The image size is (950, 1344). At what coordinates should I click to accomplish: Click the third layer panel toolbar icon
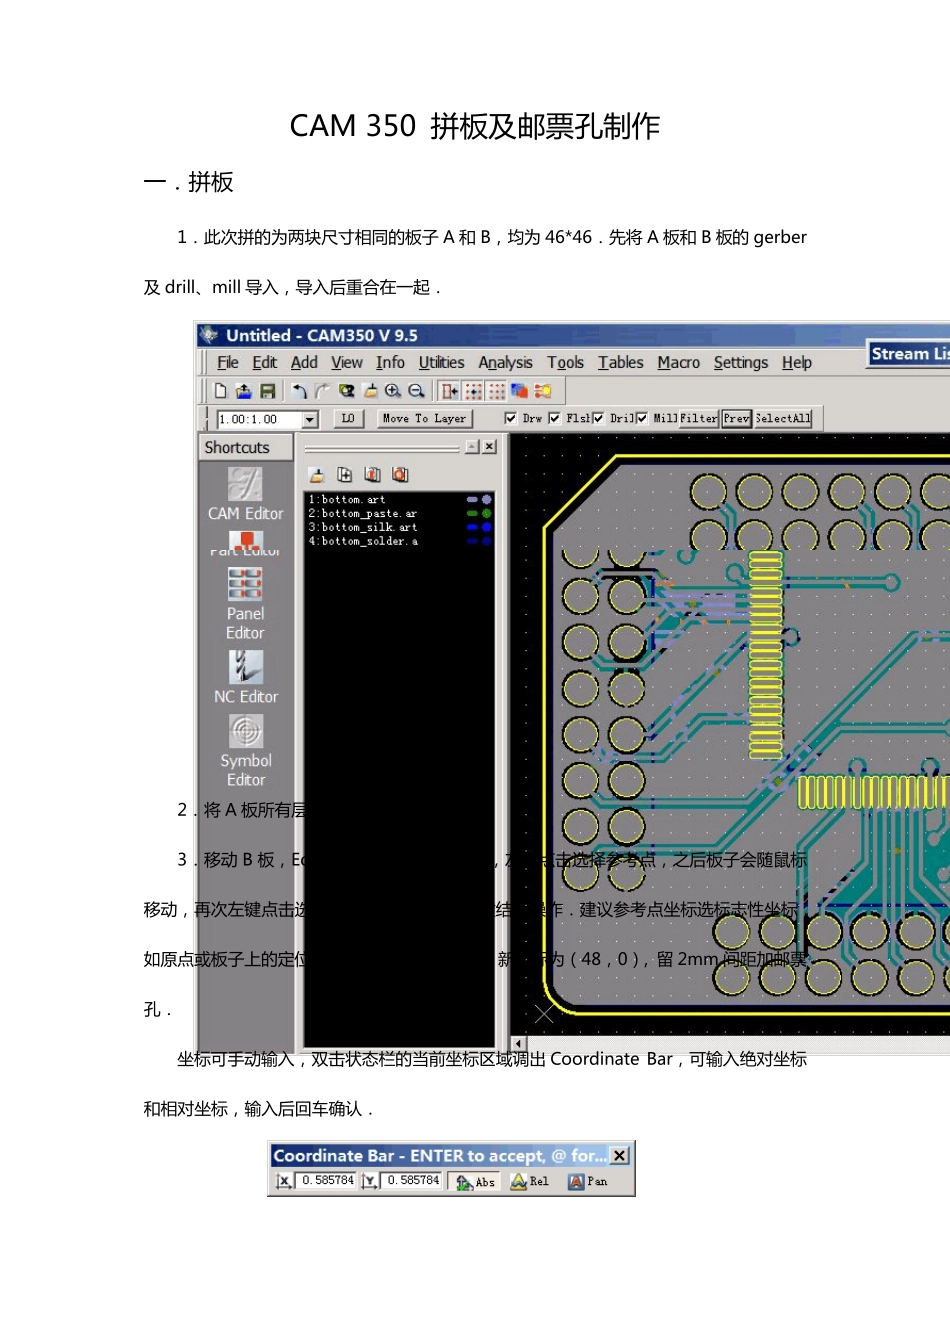click(x=373, y=475)
